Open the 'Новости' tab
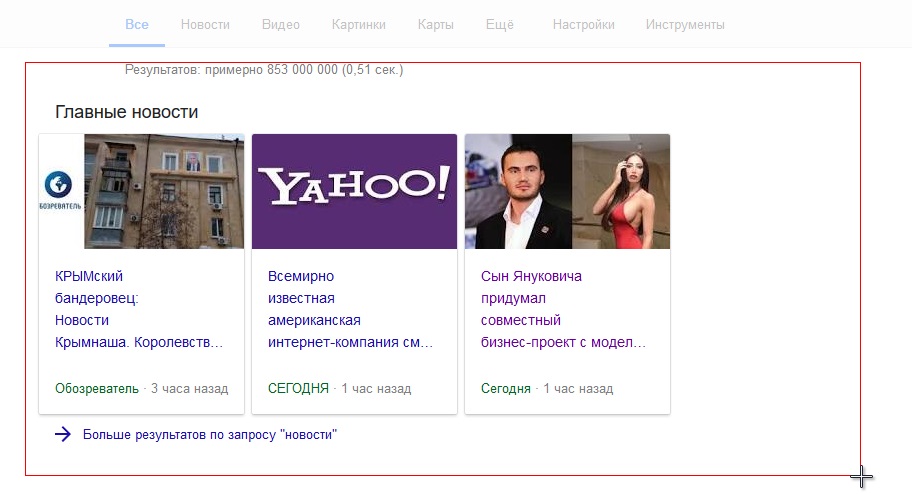Screen dimensions: 912x494 tap(205, 24)
